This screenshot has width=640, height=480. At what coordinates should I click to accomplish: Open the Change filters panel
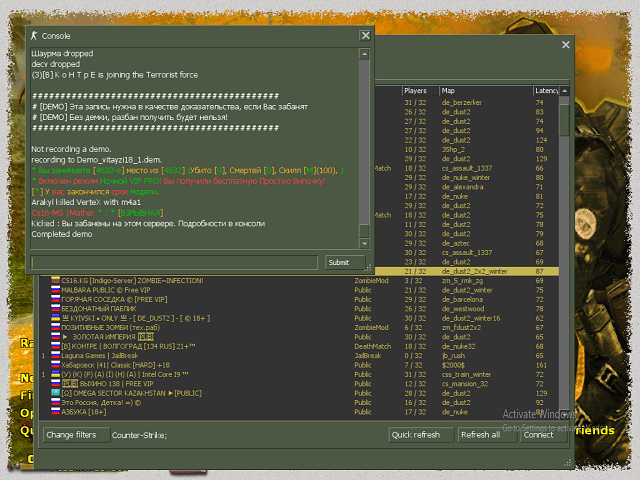[x=76, y=435]
